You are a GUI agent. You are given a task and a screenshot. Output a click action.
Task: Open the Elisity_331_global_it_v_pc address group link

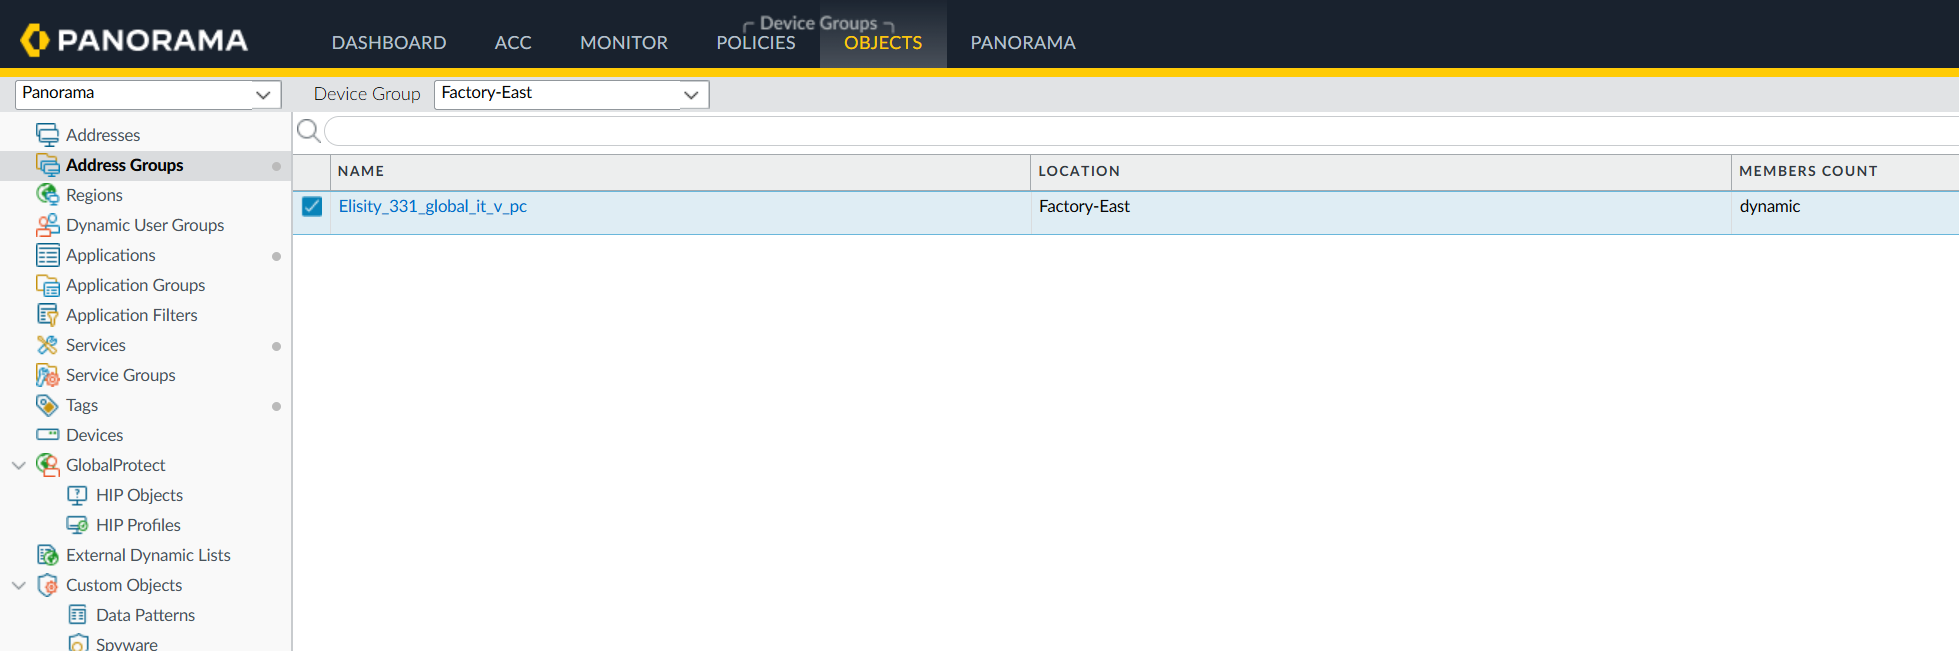[x=432, y=207]
